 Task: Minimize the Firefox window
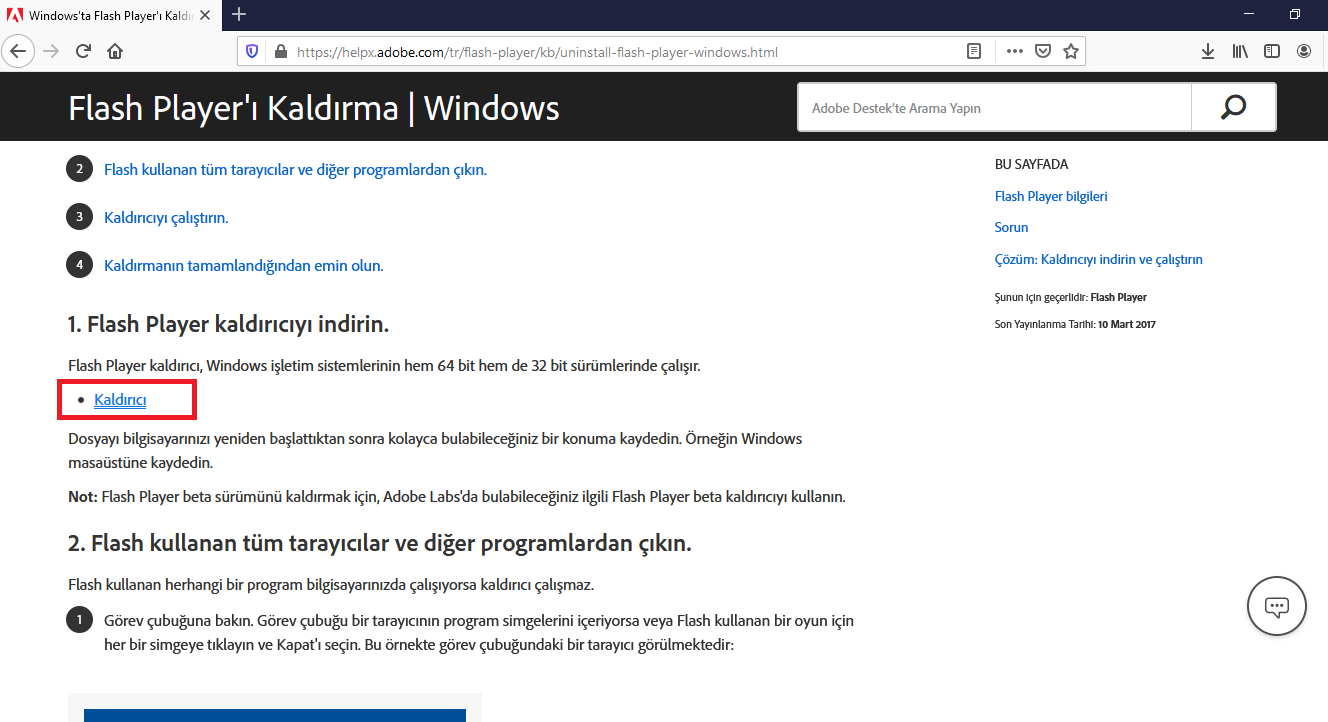pos(1249,14)
